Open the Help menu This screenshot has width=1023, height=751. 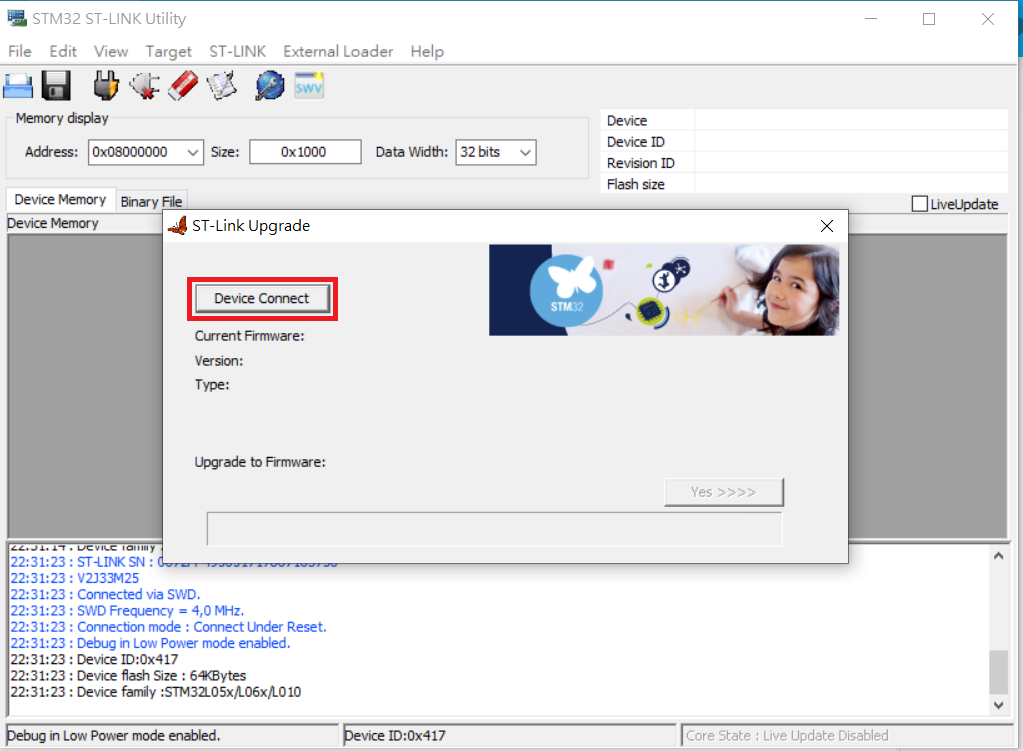click(427, 52)
